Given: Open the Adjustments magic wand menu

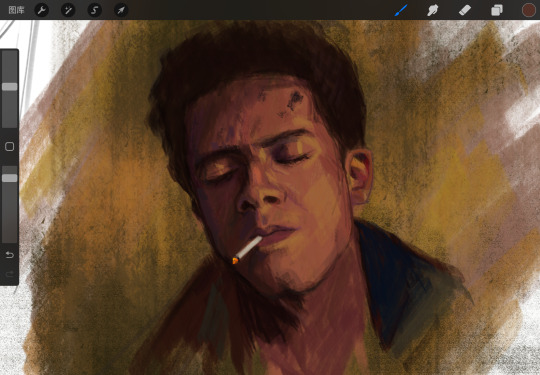Looking at the screenshot, I should pyautogui.click(x=68, y=10).
